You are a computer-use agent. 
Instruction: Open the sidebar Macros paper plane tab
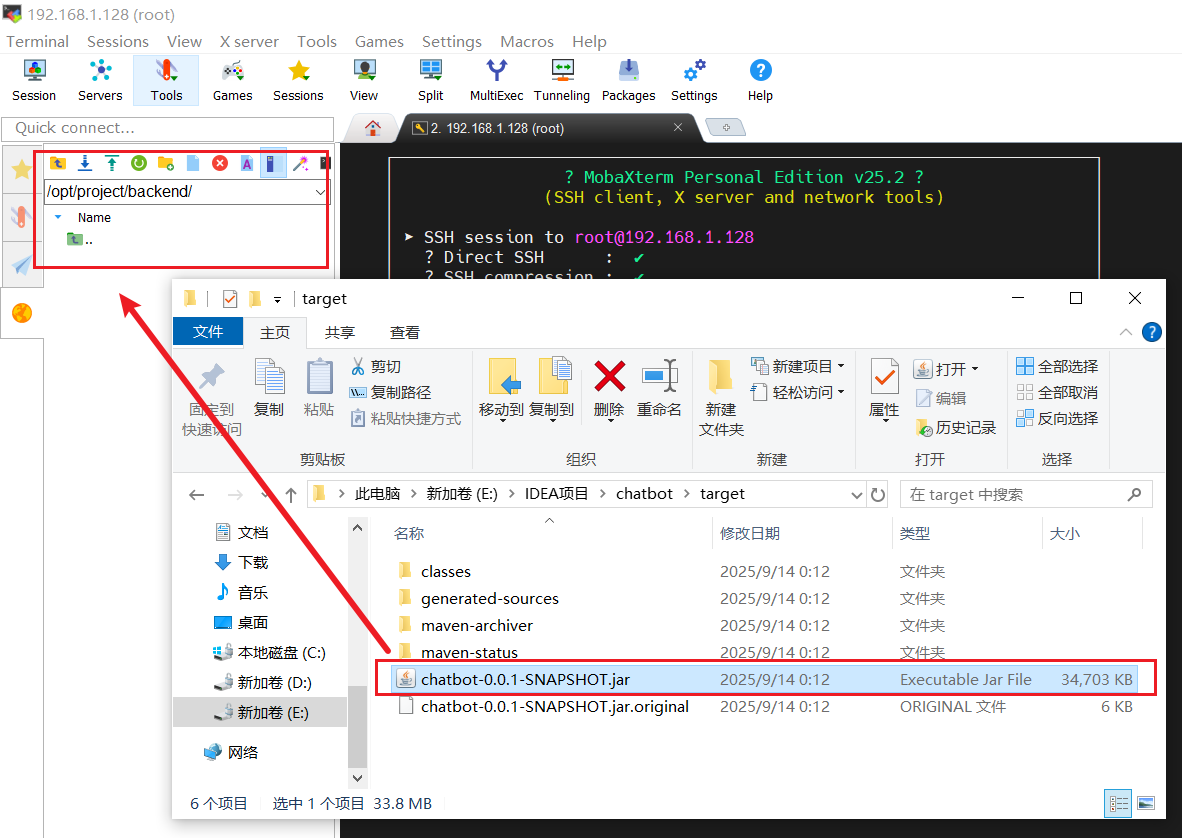point(22,265)
